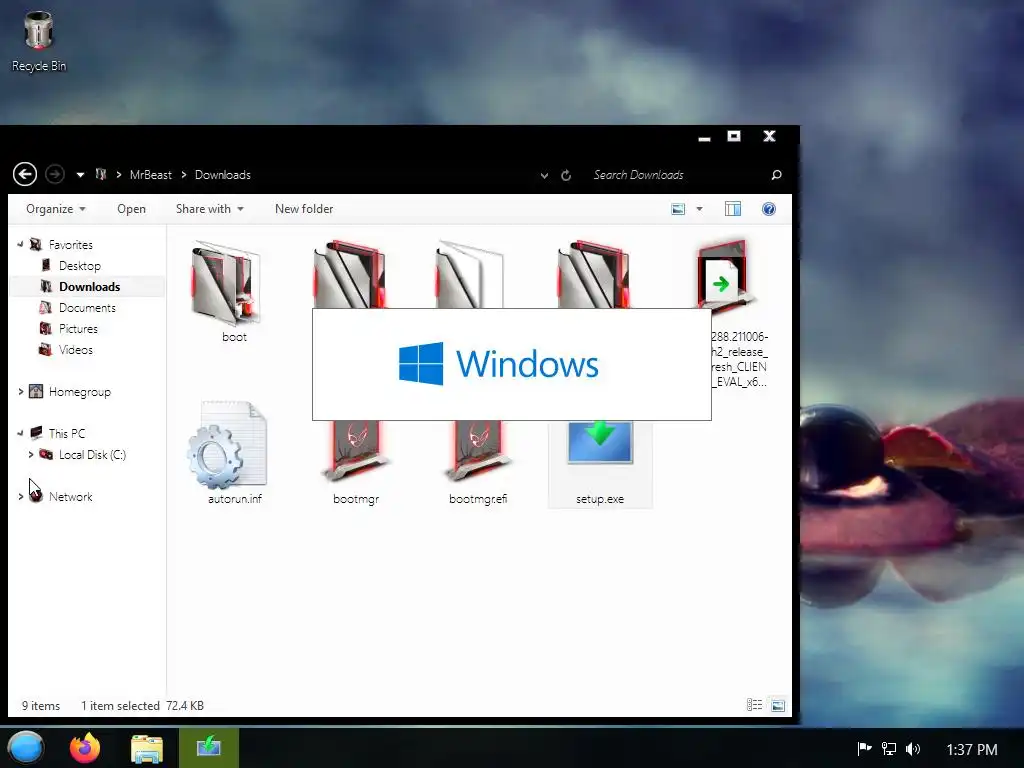Select This PC in navigation pane
Viewport: 1024px width, 768px height.
tap(67, 434)
